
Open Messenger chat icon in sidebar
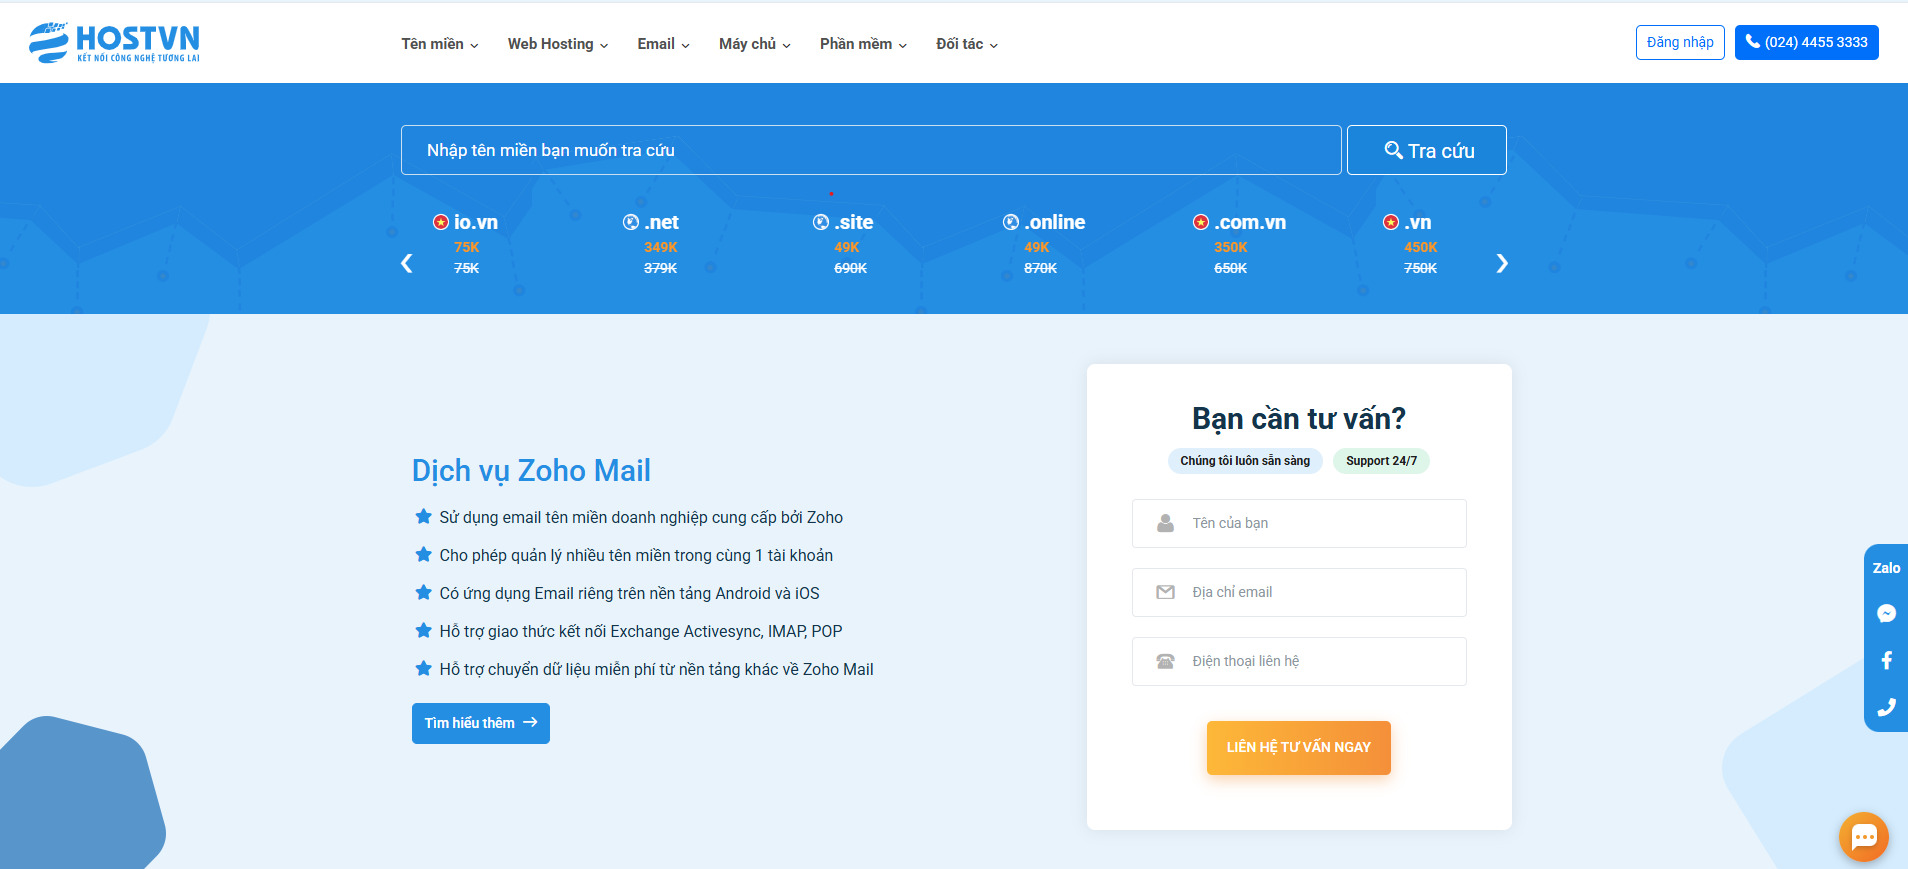(x=1886, y=613)
